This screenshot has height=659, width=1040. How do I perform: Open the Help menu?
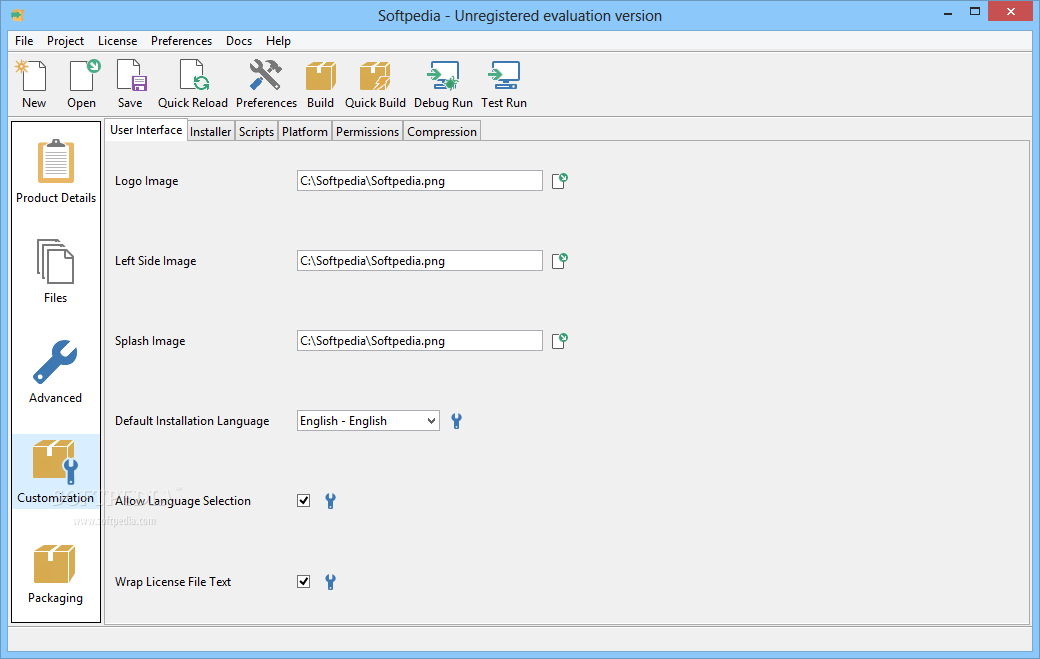coord(279,40)
